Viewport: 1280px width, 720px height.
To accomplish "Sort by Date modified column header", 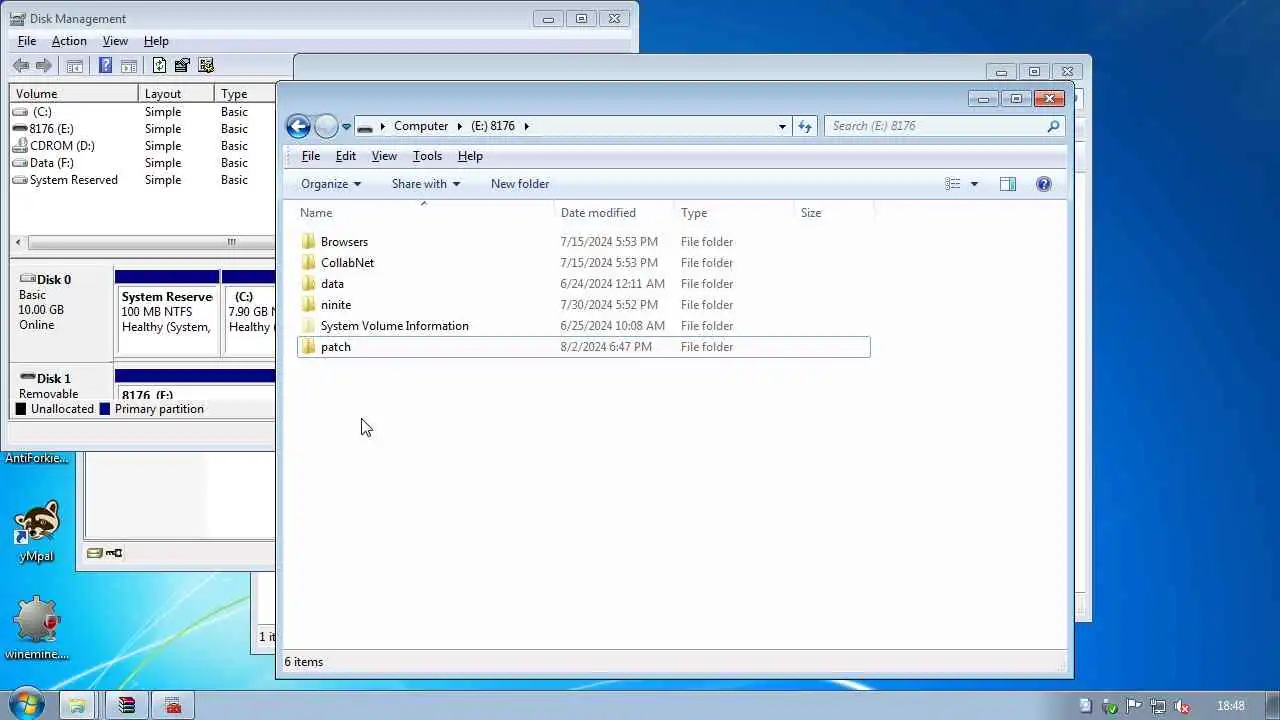I will coord(614,213).
